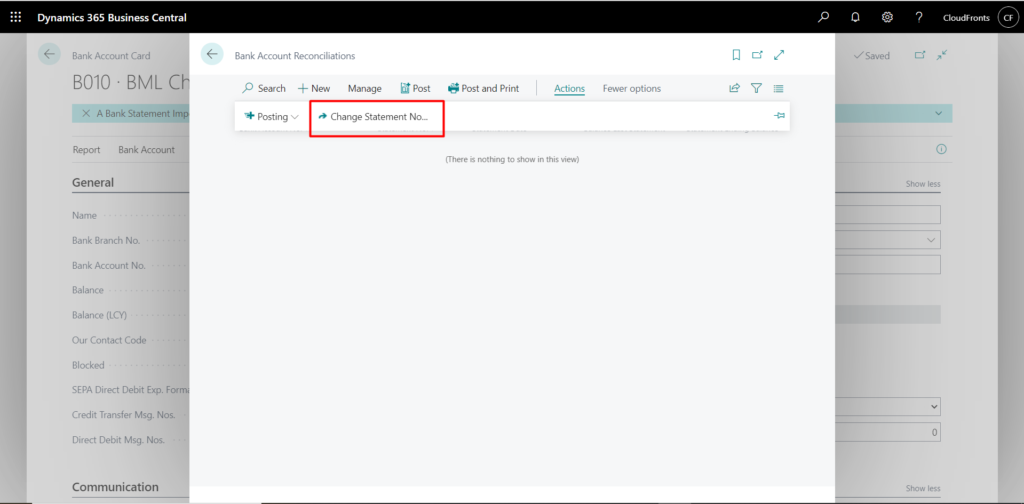Viewport: 1024px width, 504px height.
Task: Open the Bank Account menu on card
Action: point(146,150)
